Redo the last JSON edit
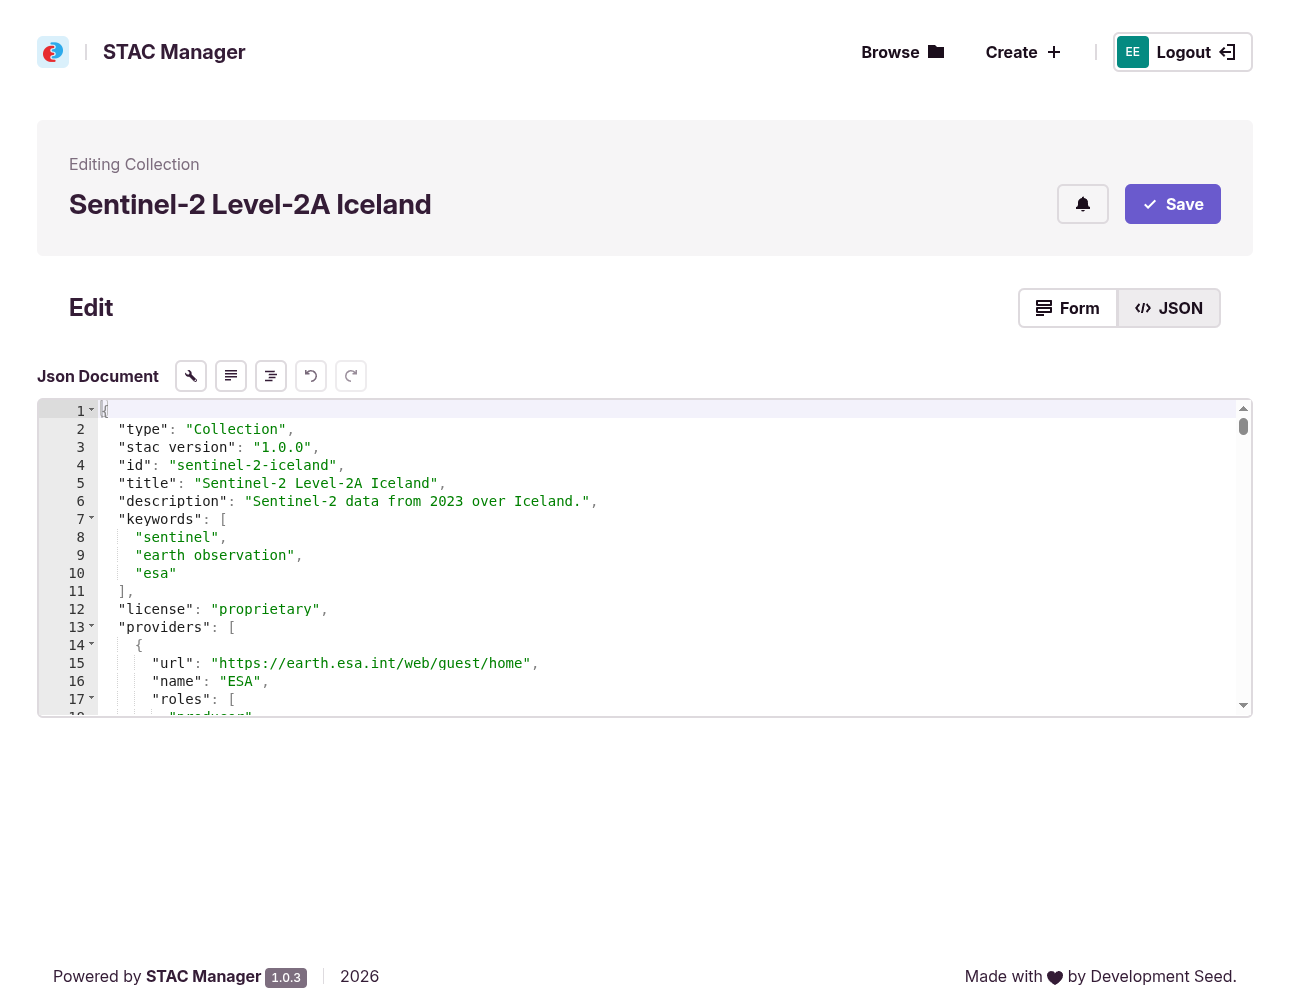 [x=351, y=376]
